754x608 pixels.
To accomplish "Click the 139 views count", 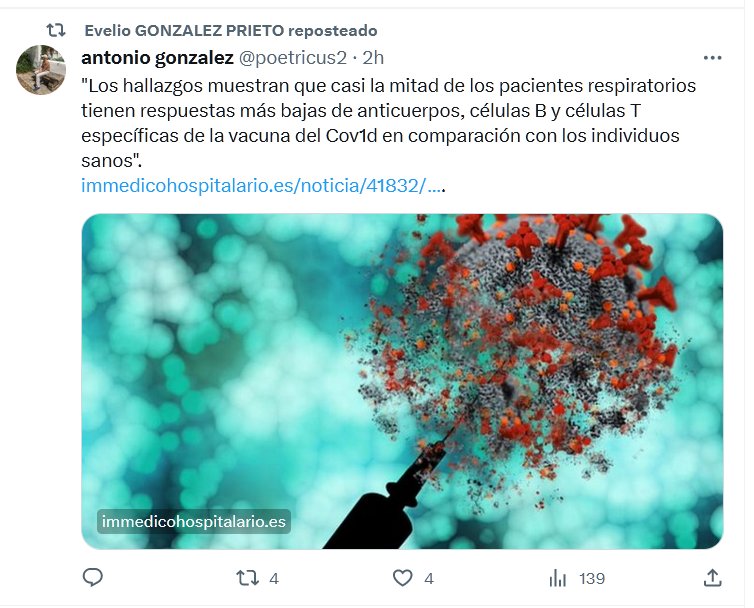I will click(591, 578).
